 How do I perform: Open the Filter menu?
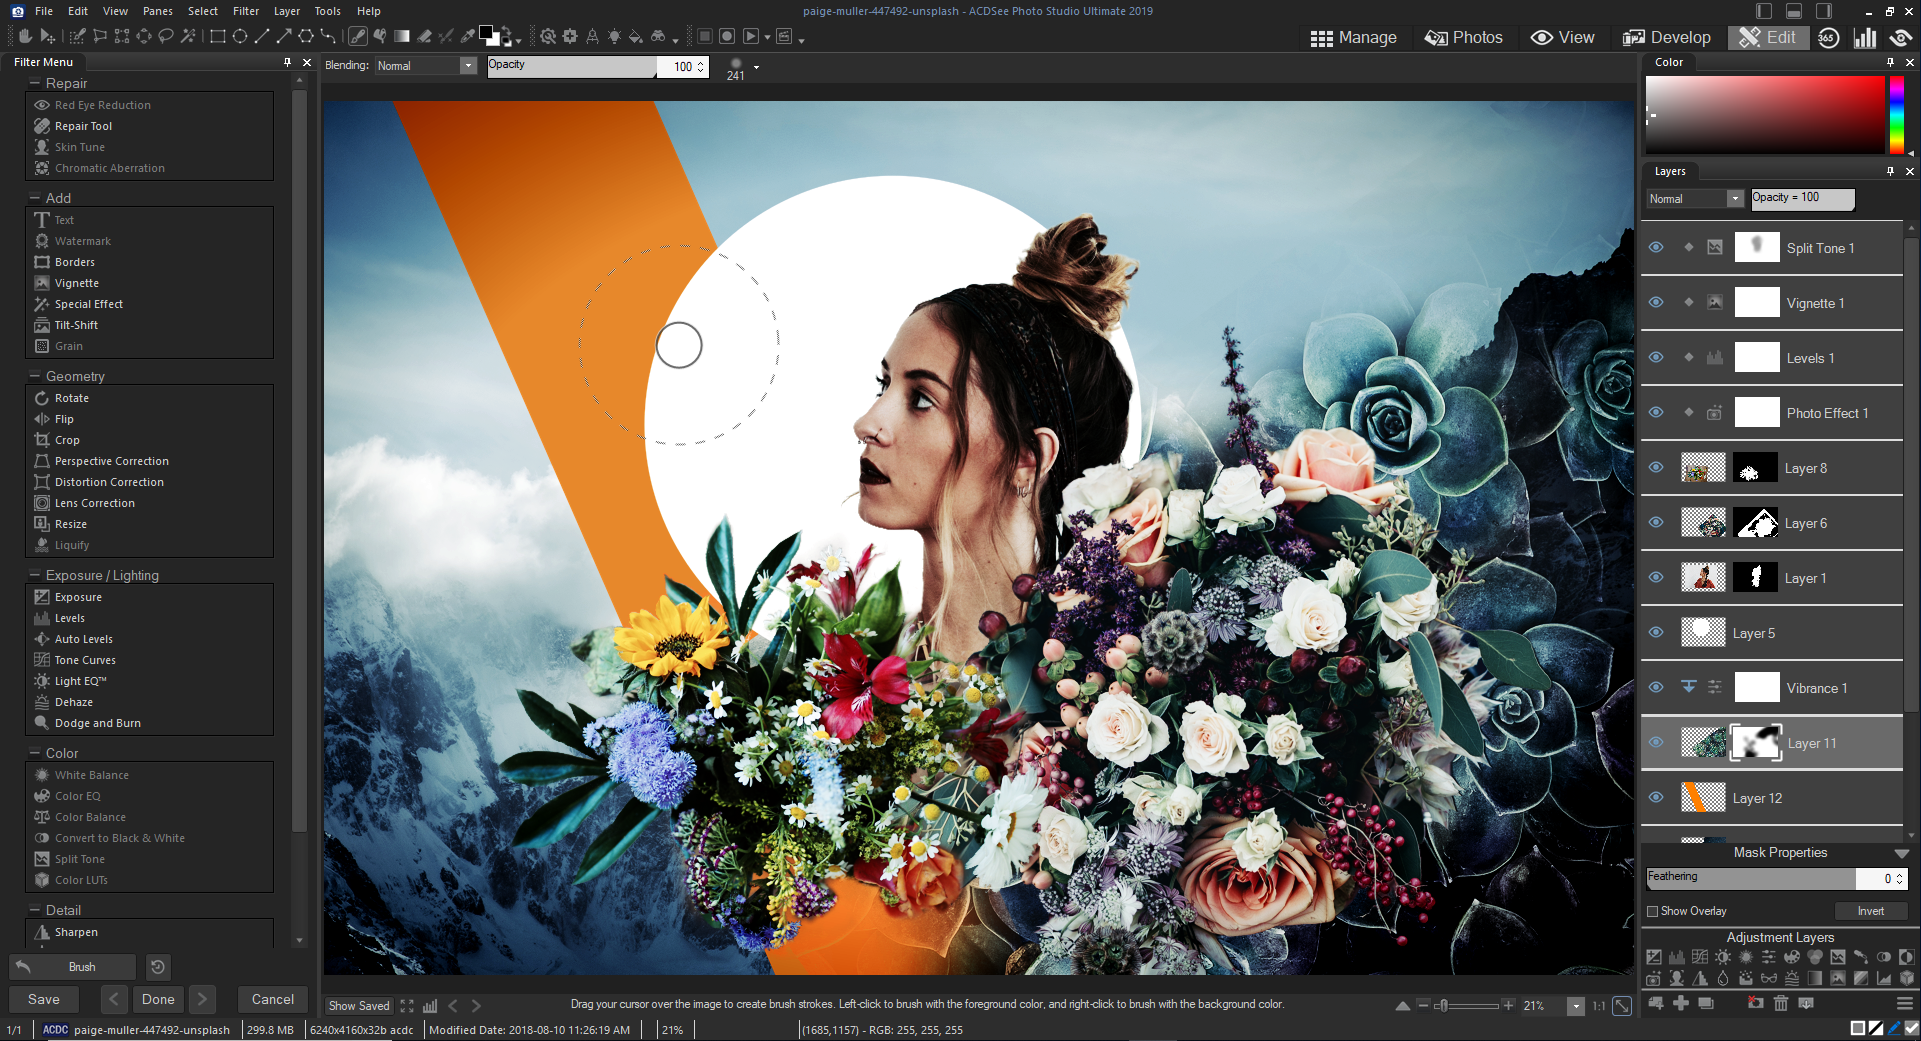point(246,11)
